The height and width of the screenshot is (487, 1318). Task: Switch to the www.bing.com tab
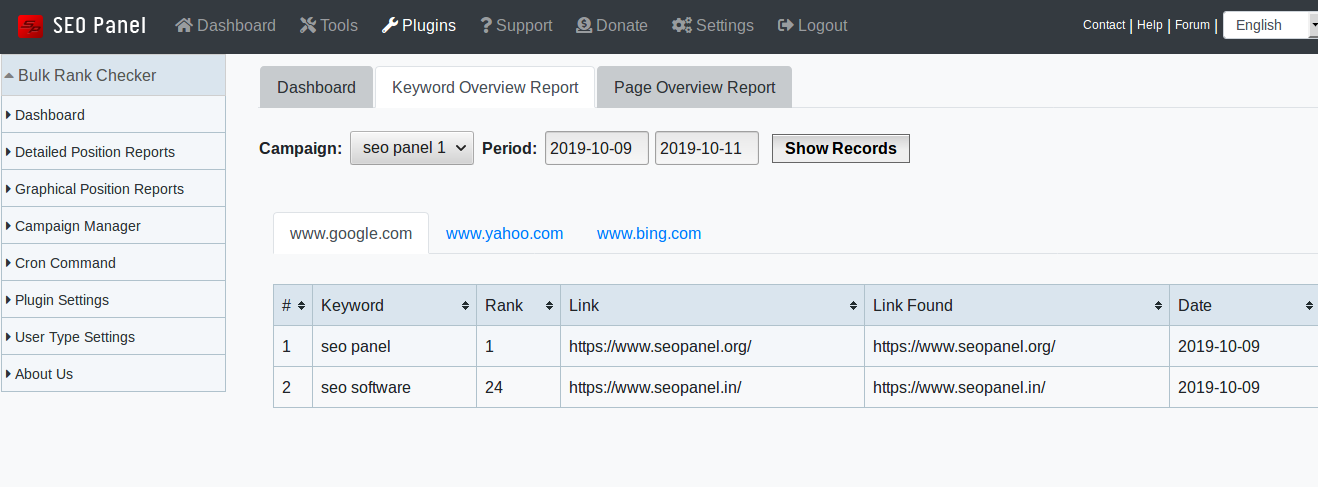click(649, 233)
